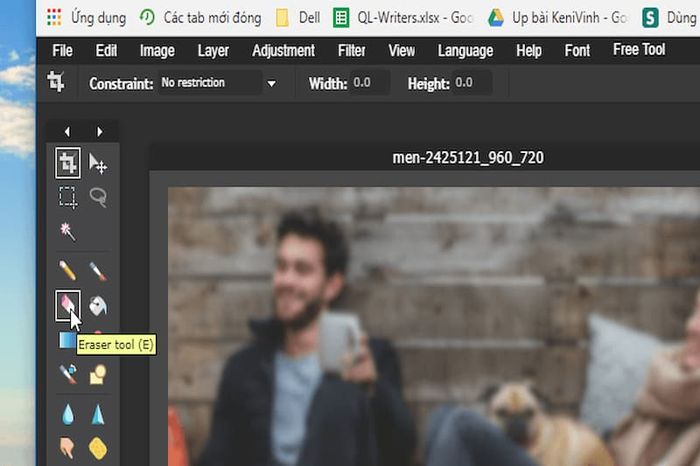Screen dimensions: 700x466
Task: Open QL-Writers.xlsx bookmark
Action: pyautogui.click(x=403, y=18)
